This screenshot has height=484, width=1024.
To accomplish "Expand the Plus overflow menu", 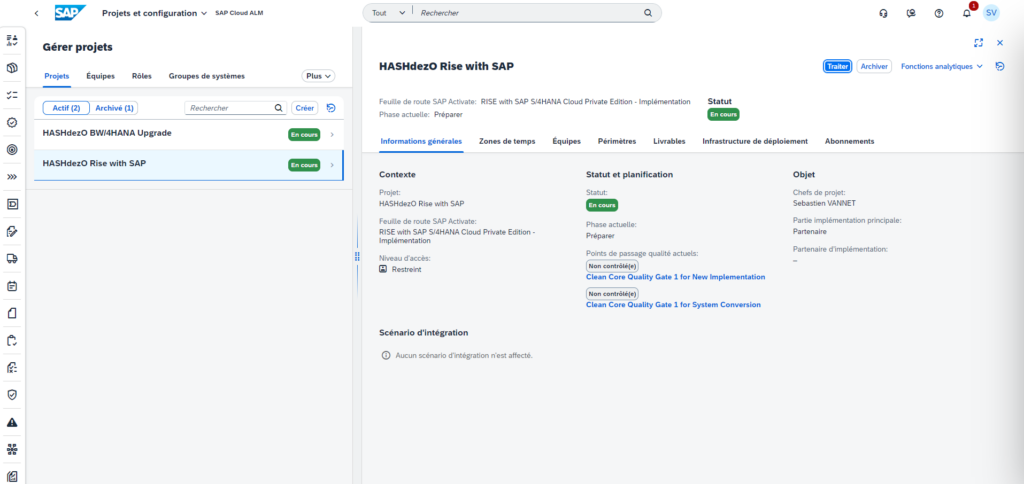I will point(318,76).
